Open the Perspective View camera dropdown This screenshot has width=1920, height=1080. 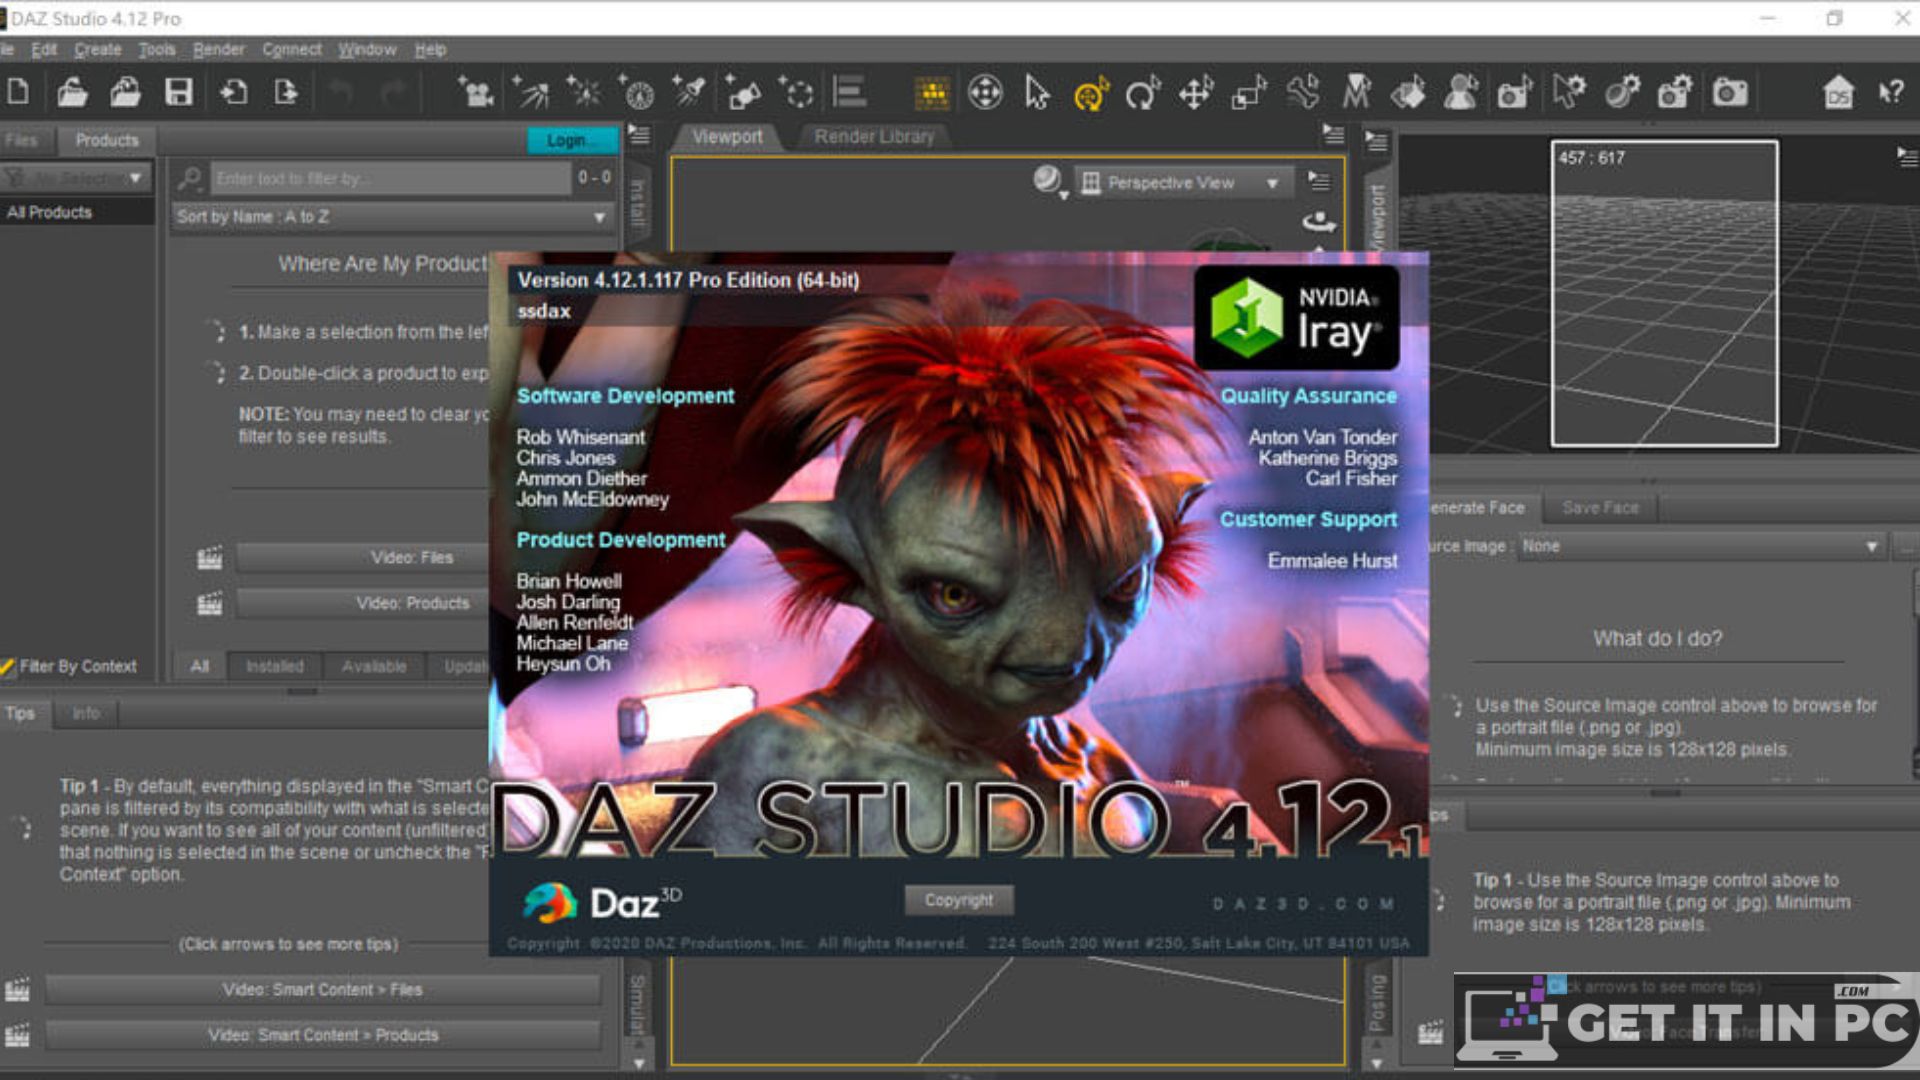tap(1184, 183)
